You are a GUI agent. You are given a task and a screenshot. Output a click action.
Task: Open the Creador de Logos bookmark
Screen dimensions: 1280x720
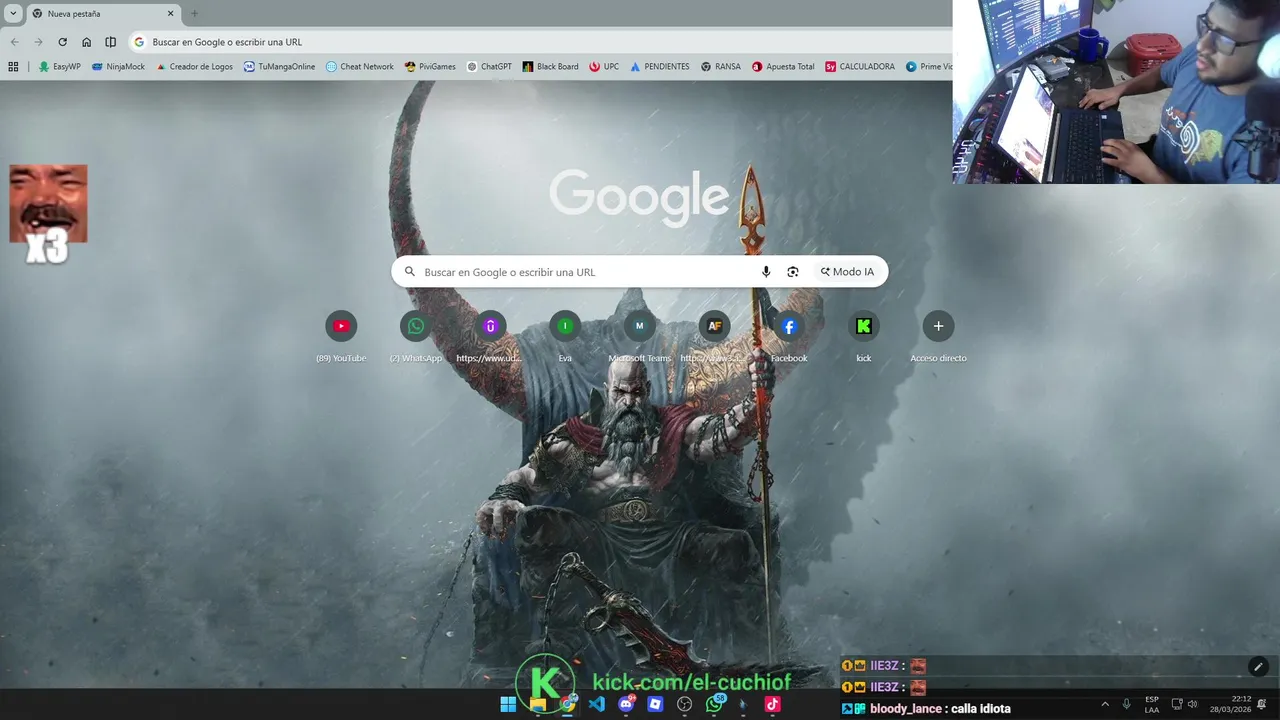[x=194, y=67]
